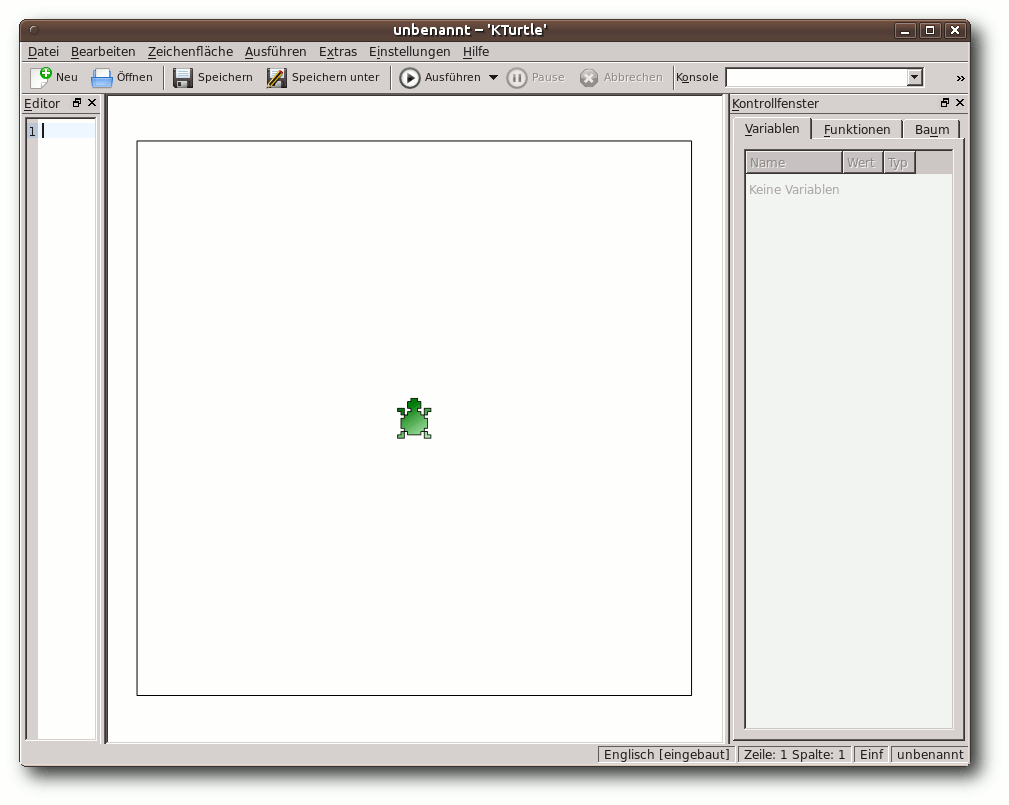Open the Extras menu

338,51
